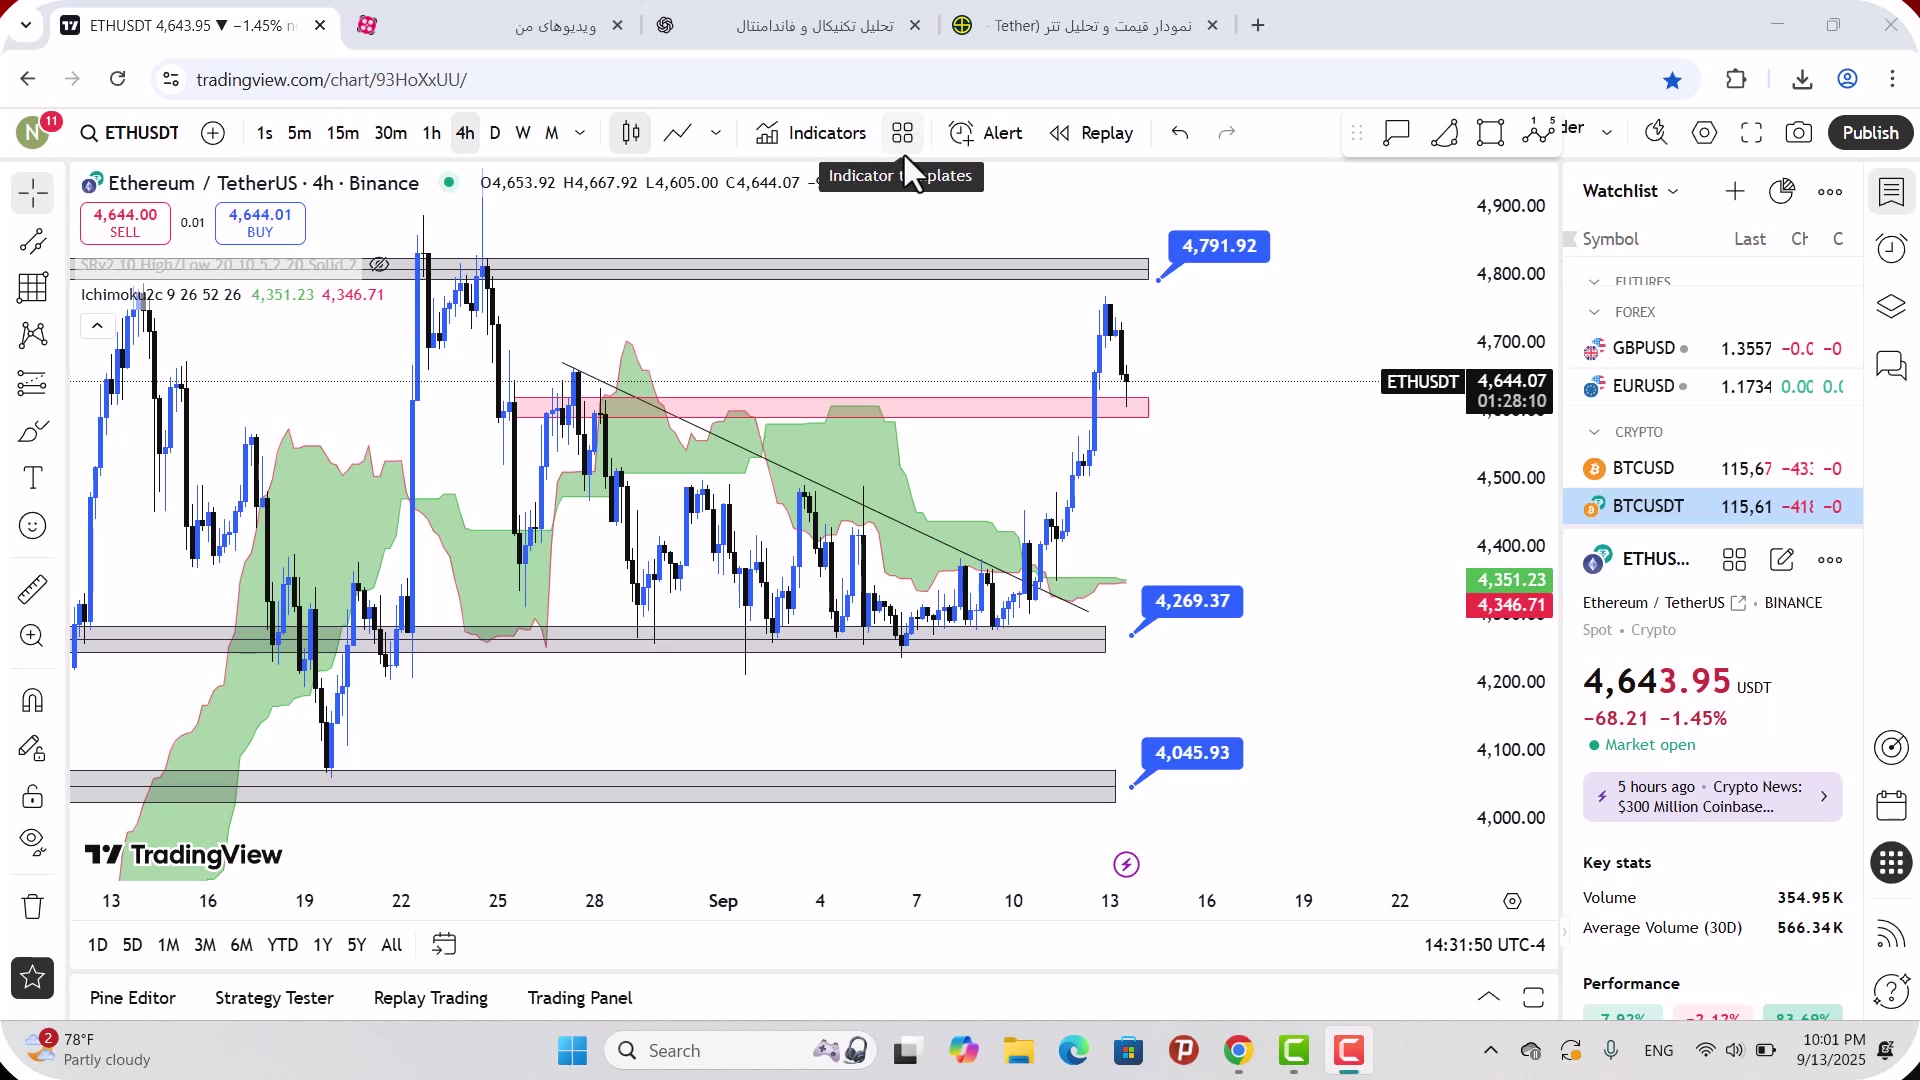1920x1080 pixels.
Task: Toggle stay in drawing mode
Action: 33,749
